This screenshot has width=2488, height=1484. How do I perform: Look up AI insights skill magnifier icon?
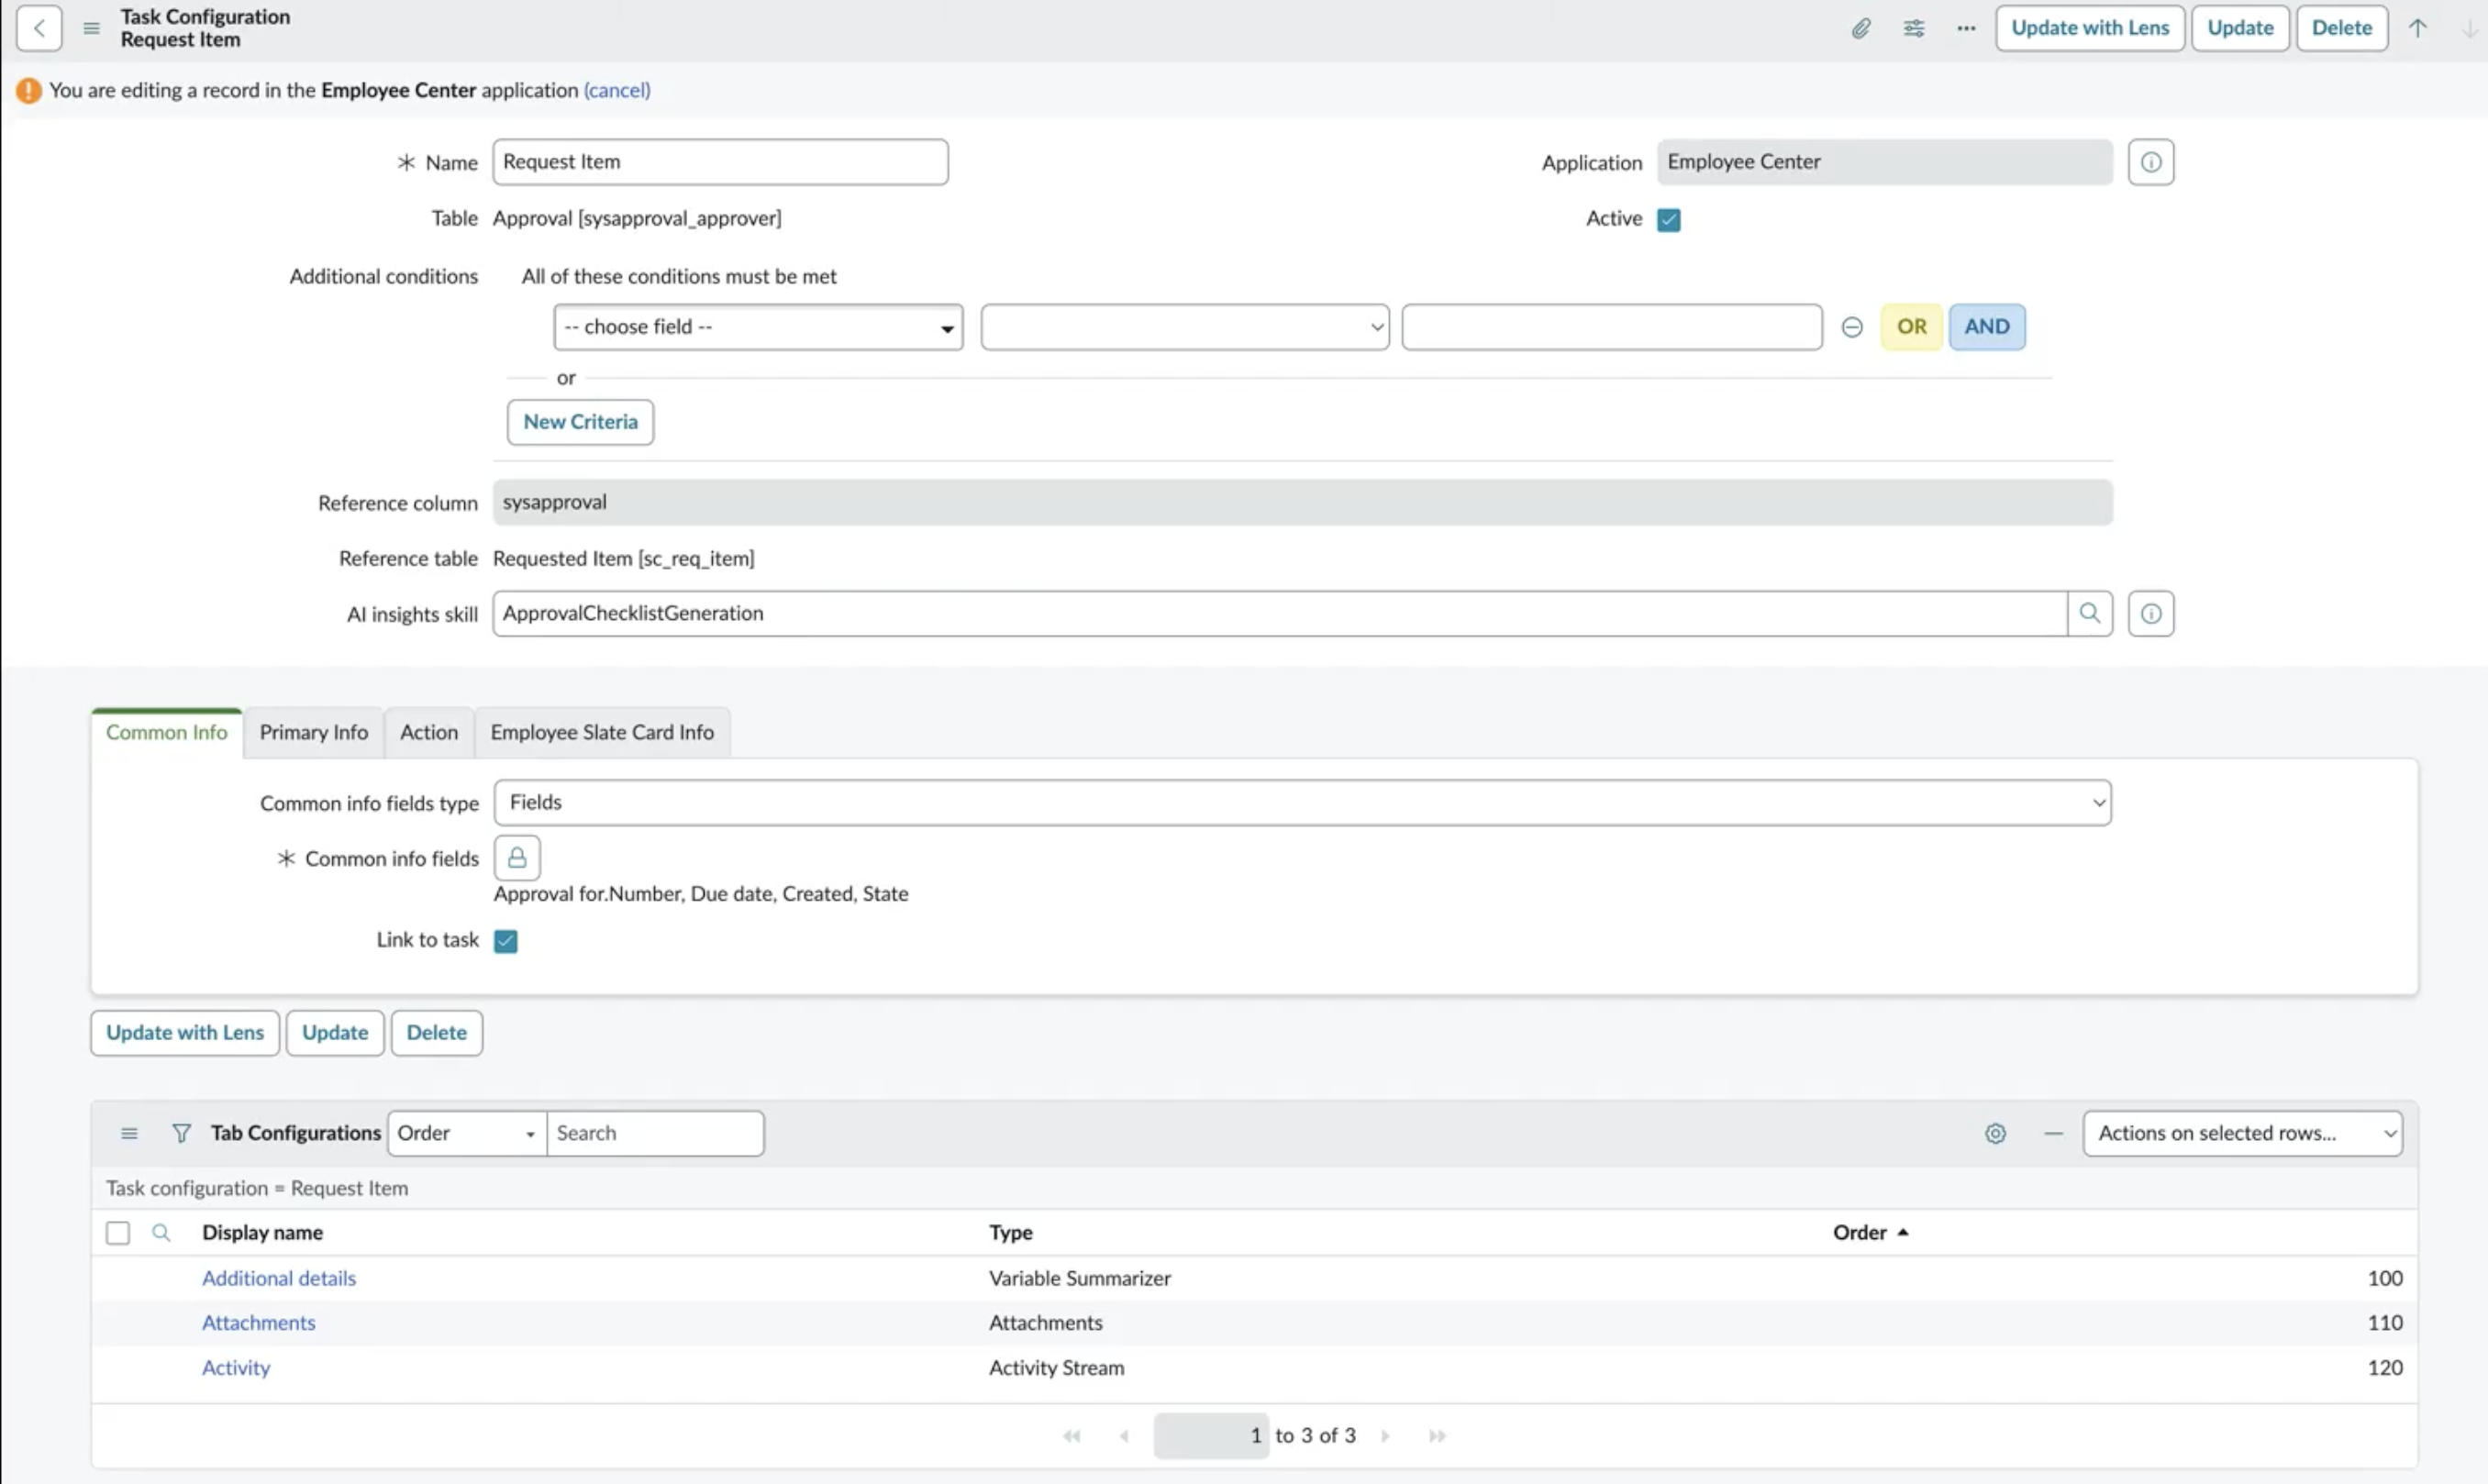[2090, 613]
